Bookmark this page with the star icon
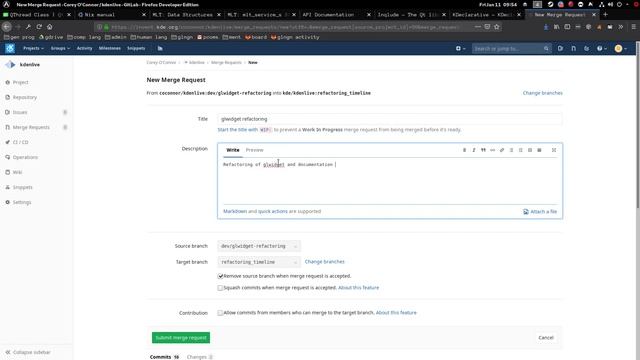The image size is (640, 360). point(497,27)
